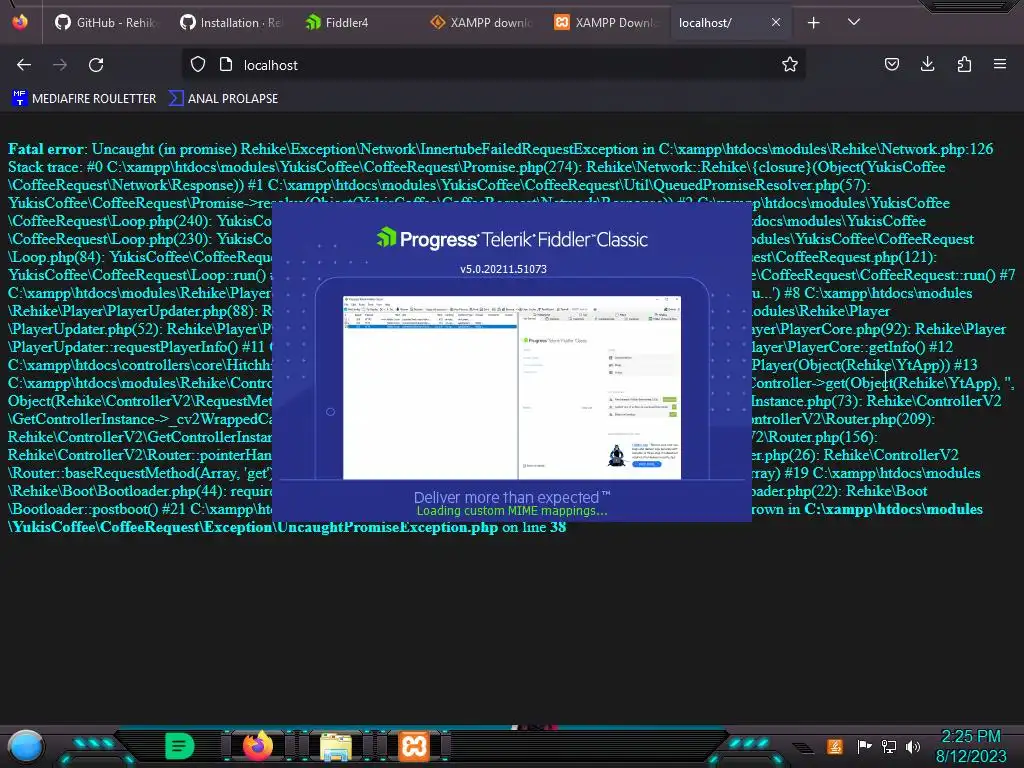
Task: Click the Fiddler Classic splash screenshot
Action: 511,387
